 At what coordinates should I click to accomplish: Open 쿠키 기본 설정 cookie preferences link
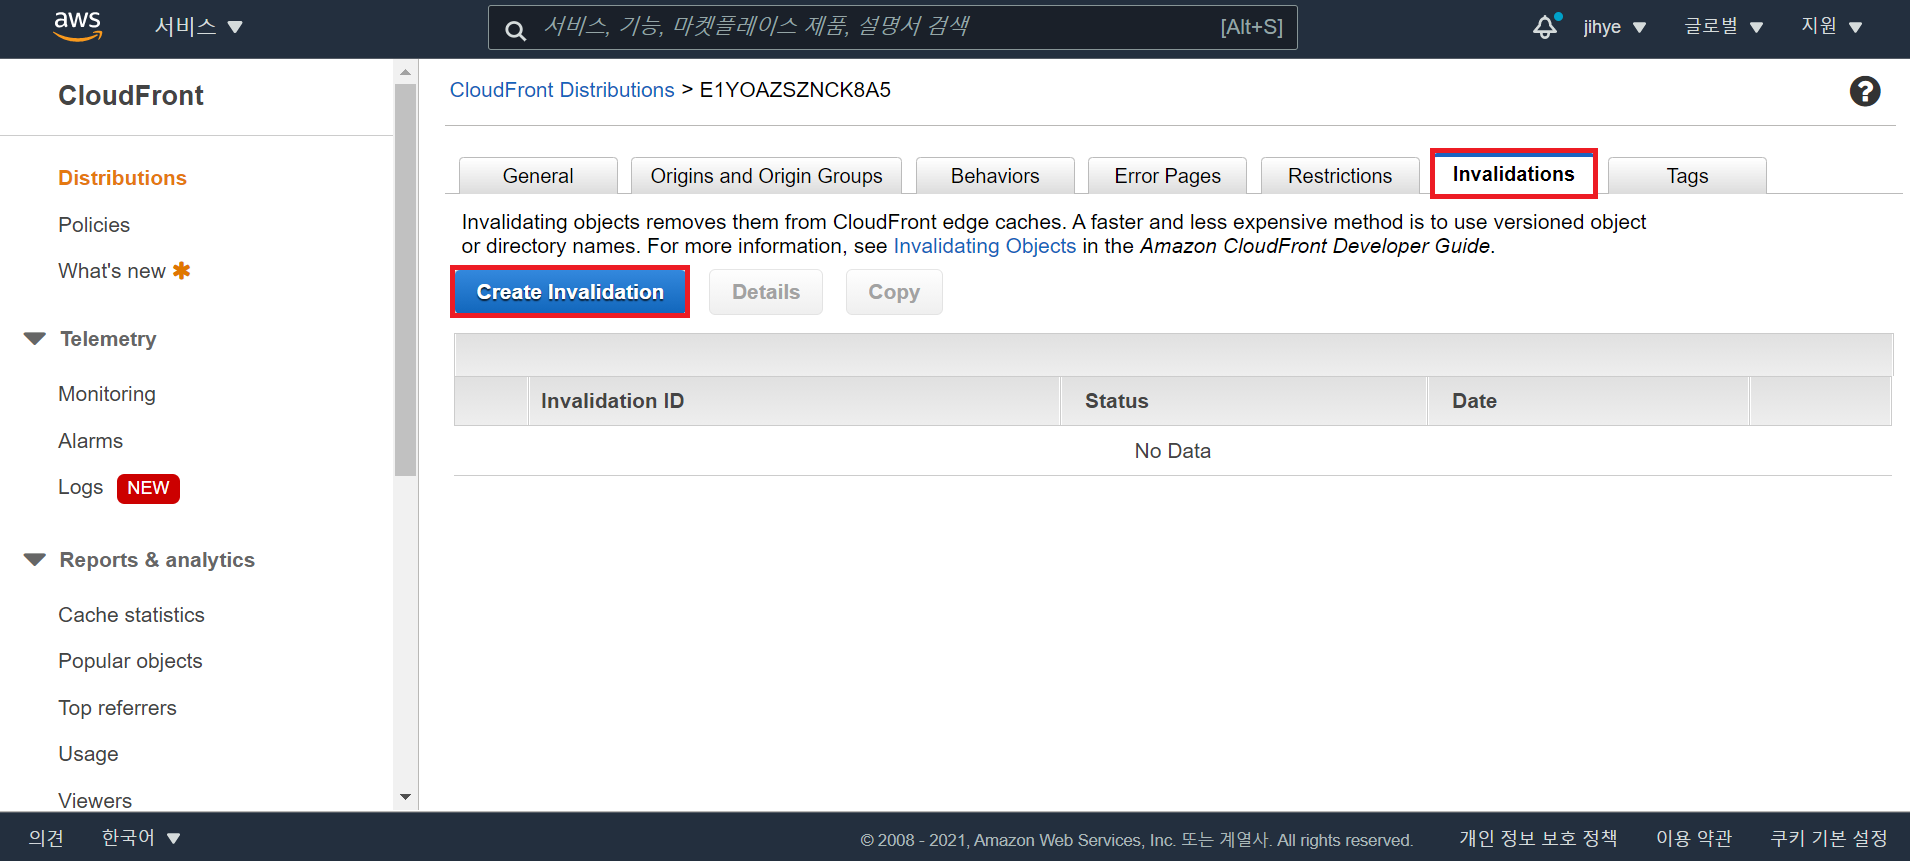pos(1829,838)
